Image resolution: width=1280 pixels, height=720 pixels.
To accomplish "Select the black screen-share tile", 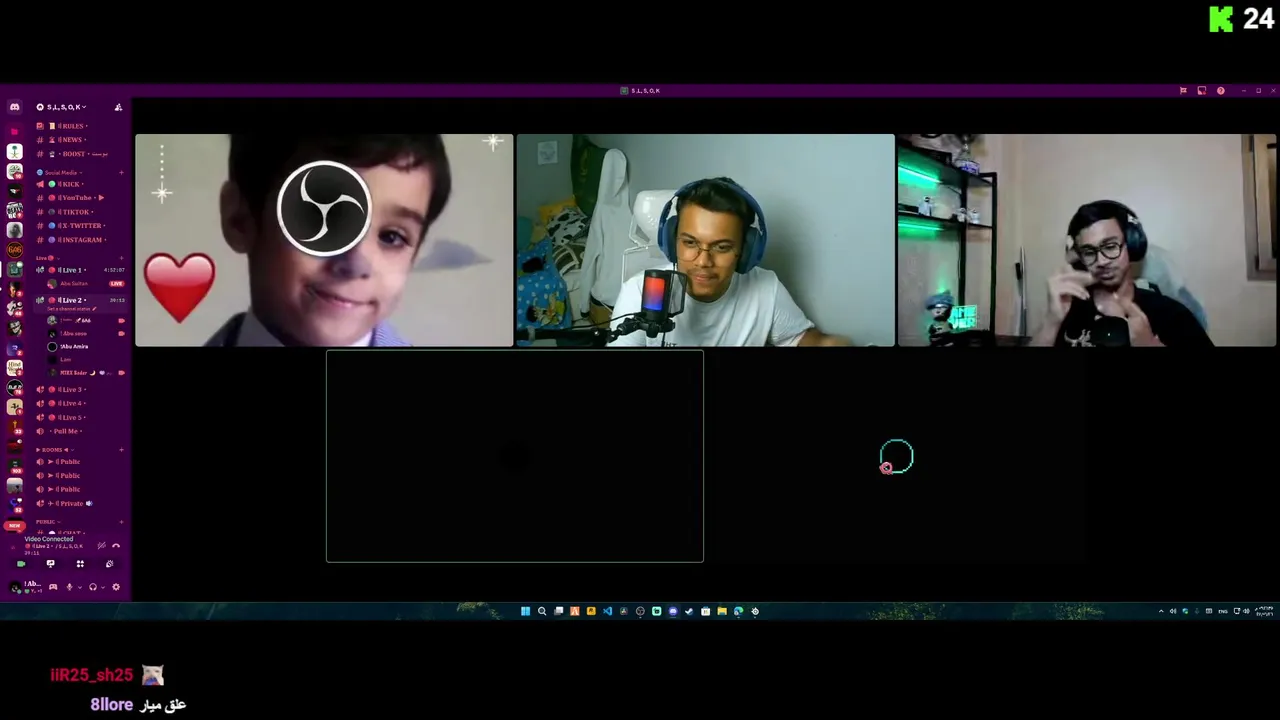I will point(515,456).
